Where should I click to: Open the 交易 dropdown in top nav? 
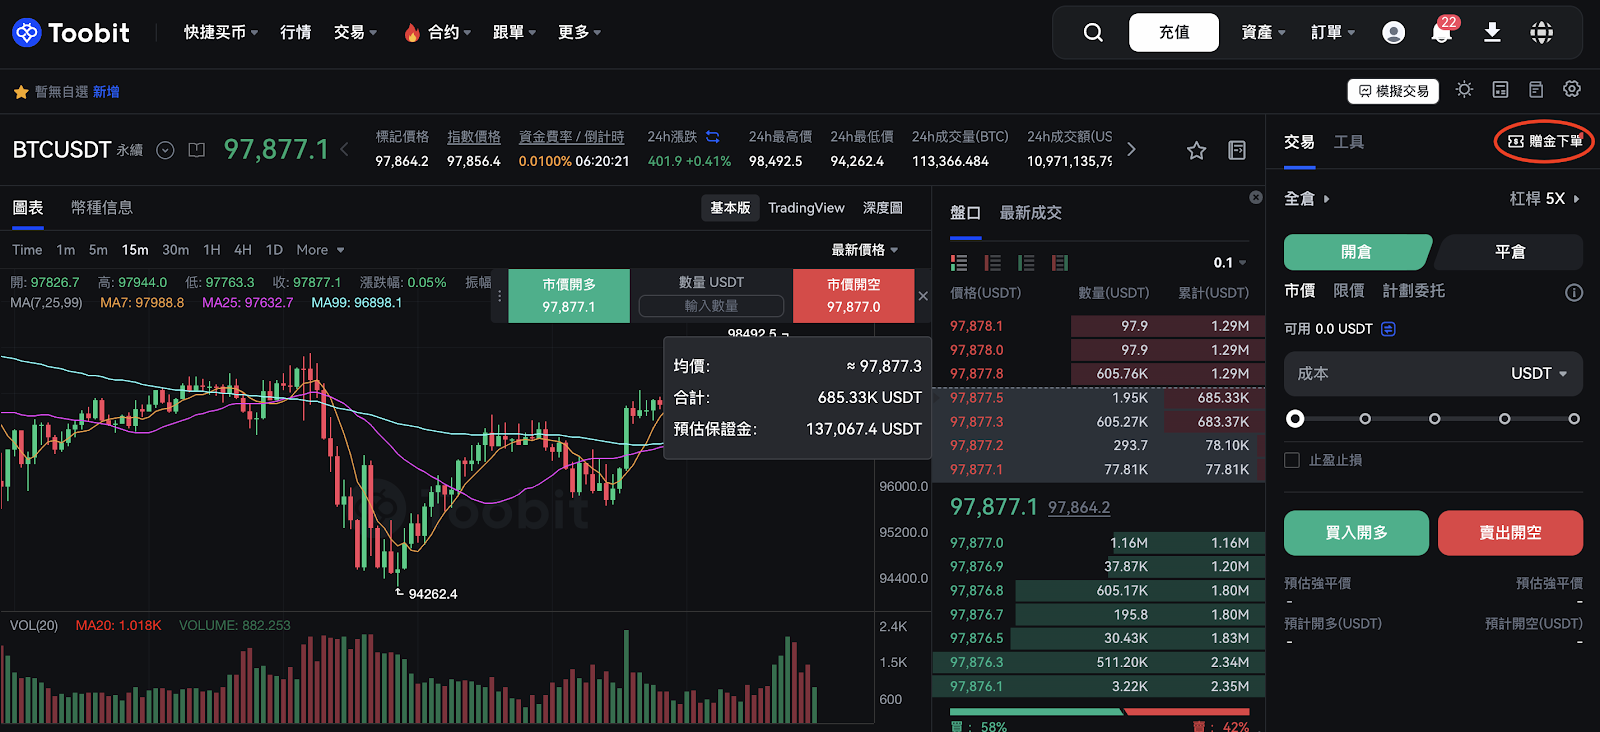pyautogui.click(x=356, y=33)
